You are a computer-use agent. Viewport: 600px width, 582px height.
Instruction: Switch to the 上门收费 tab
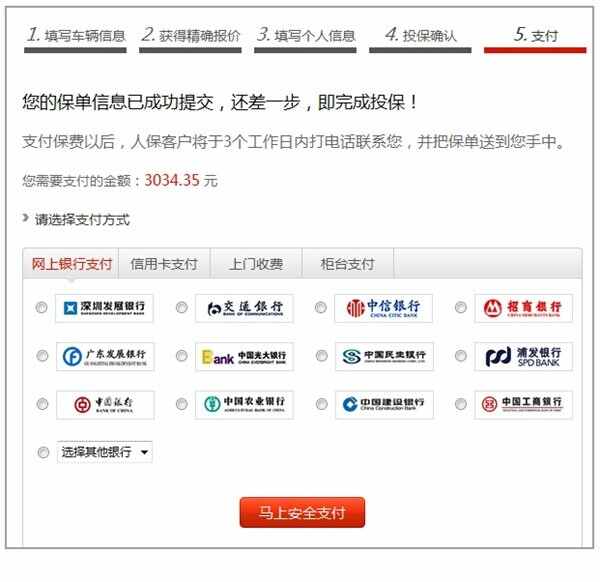tap(256, 264)
